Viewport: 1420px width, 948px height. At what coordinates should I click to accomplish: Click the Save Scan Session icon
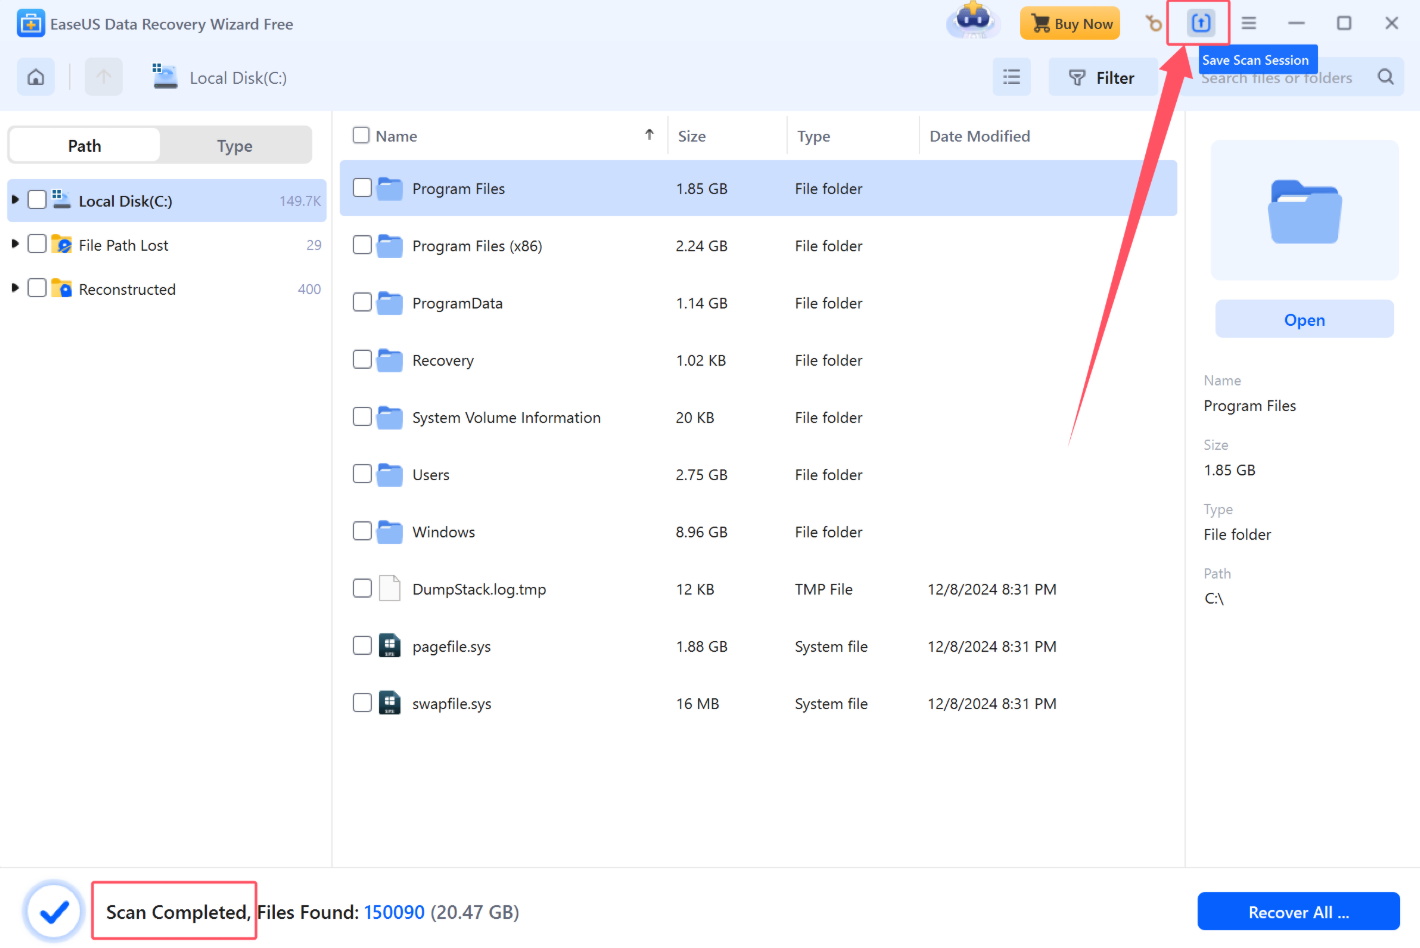[x=1200, y=23]
